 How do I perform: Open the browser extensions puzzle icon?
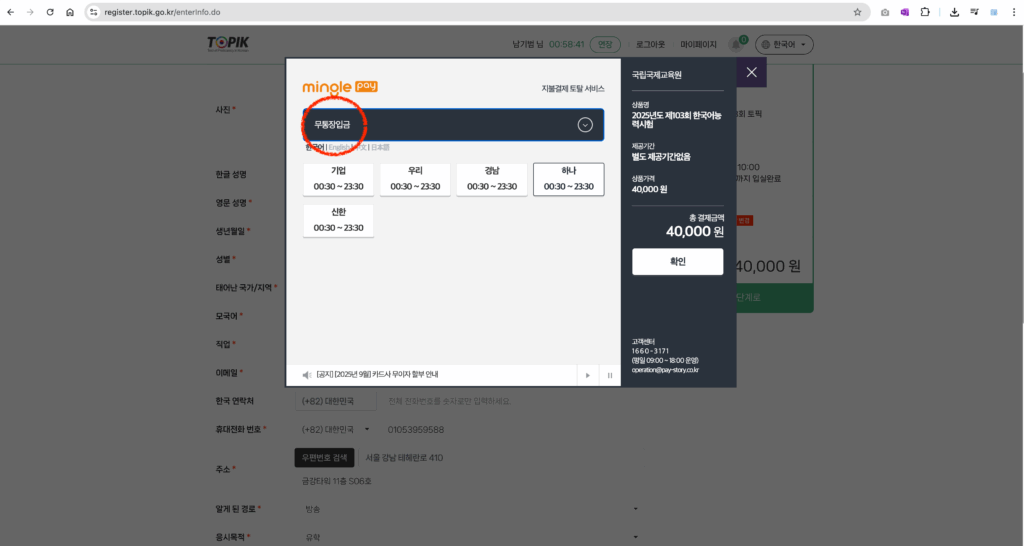click(x=925, y=12)
